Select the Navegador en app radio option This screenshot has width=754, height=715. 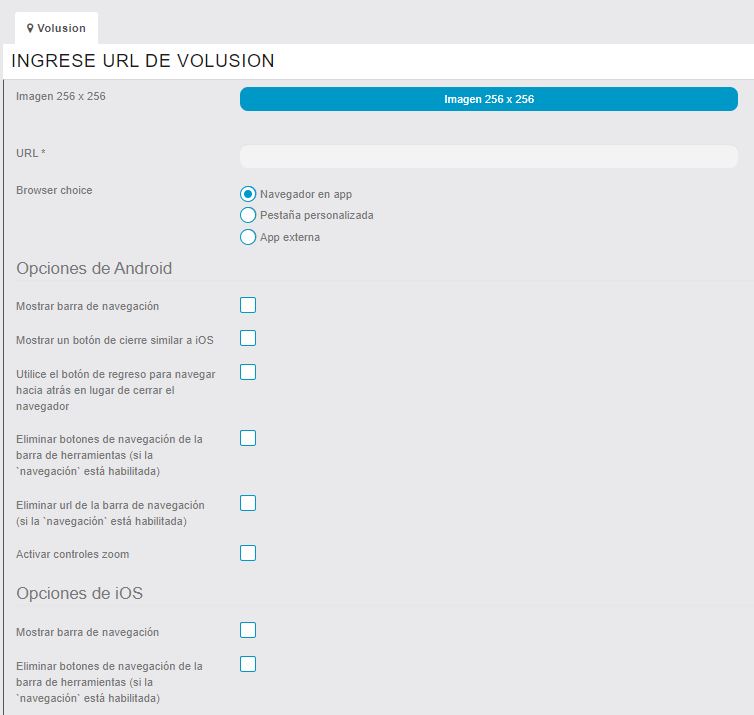(248, 194)
